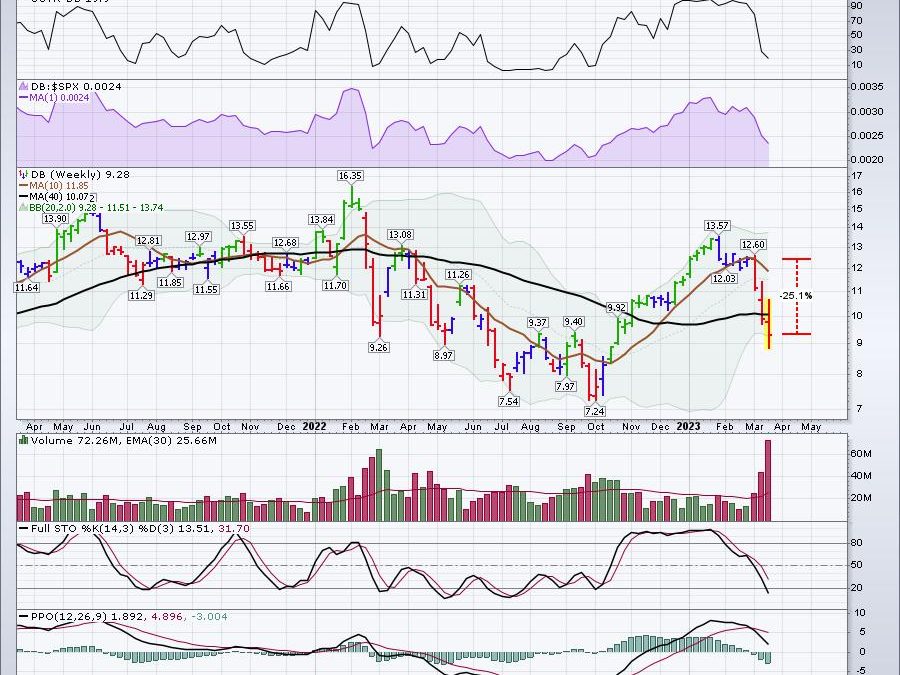Click the 7.24 bottom price label

click(x=595, y=411)
